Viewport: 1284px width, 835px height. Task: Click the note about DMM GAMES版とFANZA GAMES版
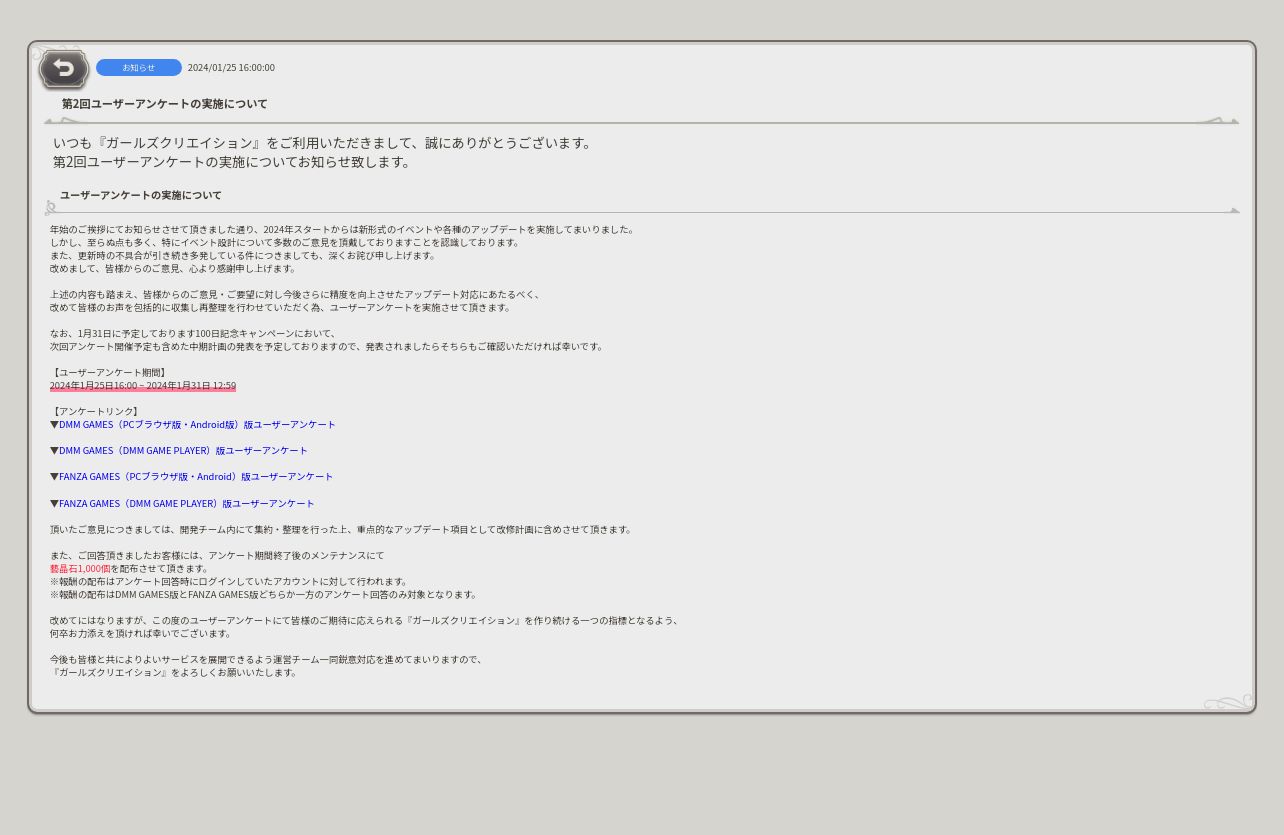(x=264, y=594)
